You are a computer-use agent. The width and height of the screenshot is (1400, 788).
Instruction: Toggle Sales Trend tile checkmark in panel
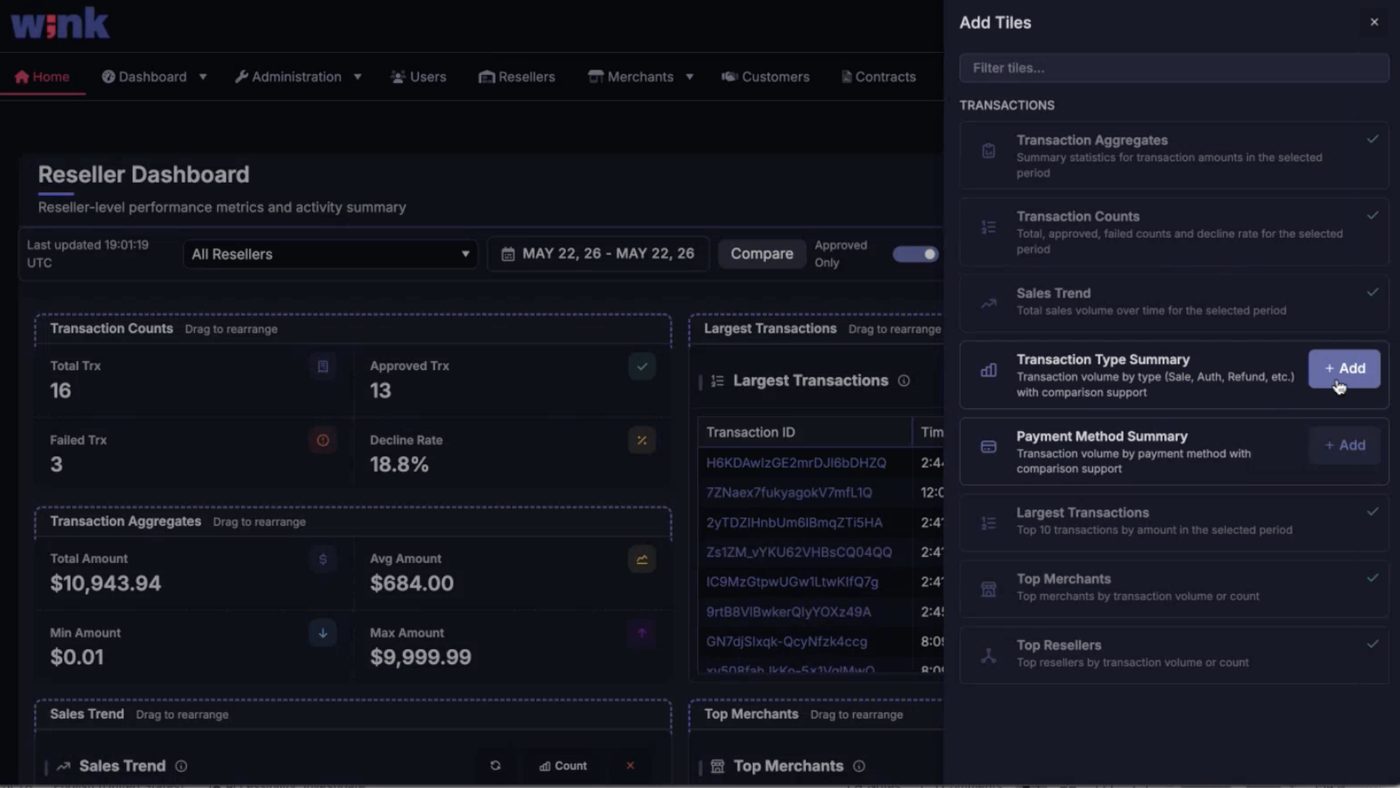click(x=1373, y=292)
